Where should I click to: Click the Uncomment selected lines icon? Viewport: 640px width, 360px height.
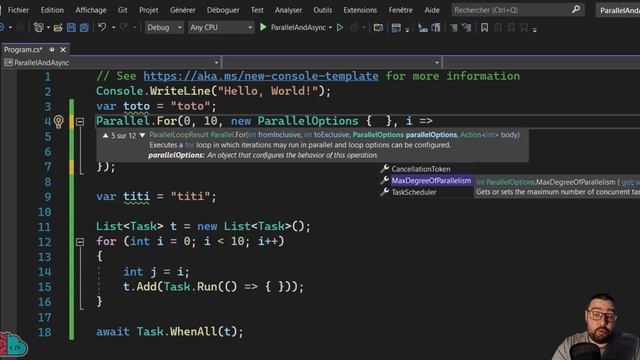pyautogui.click(x=467, y=27)
